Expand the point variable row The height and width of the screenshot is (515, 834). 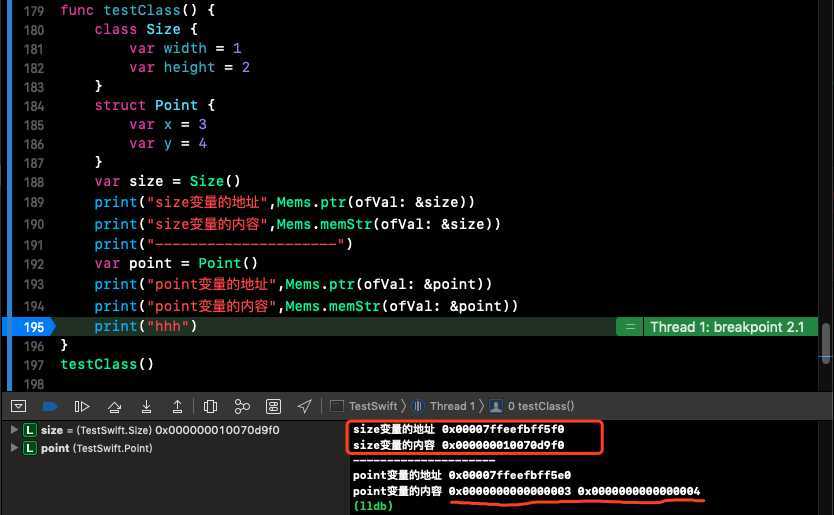click(x=14, y=448)
